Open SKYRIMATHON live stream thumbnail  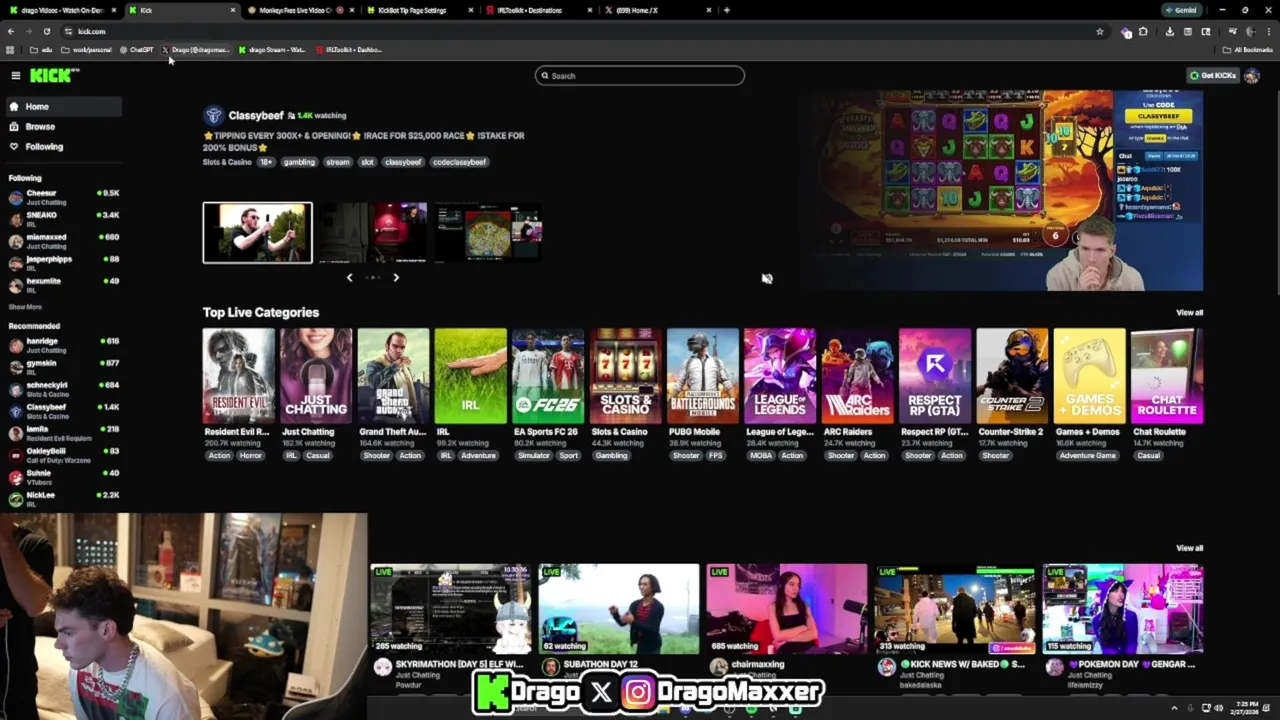(450, 609)
